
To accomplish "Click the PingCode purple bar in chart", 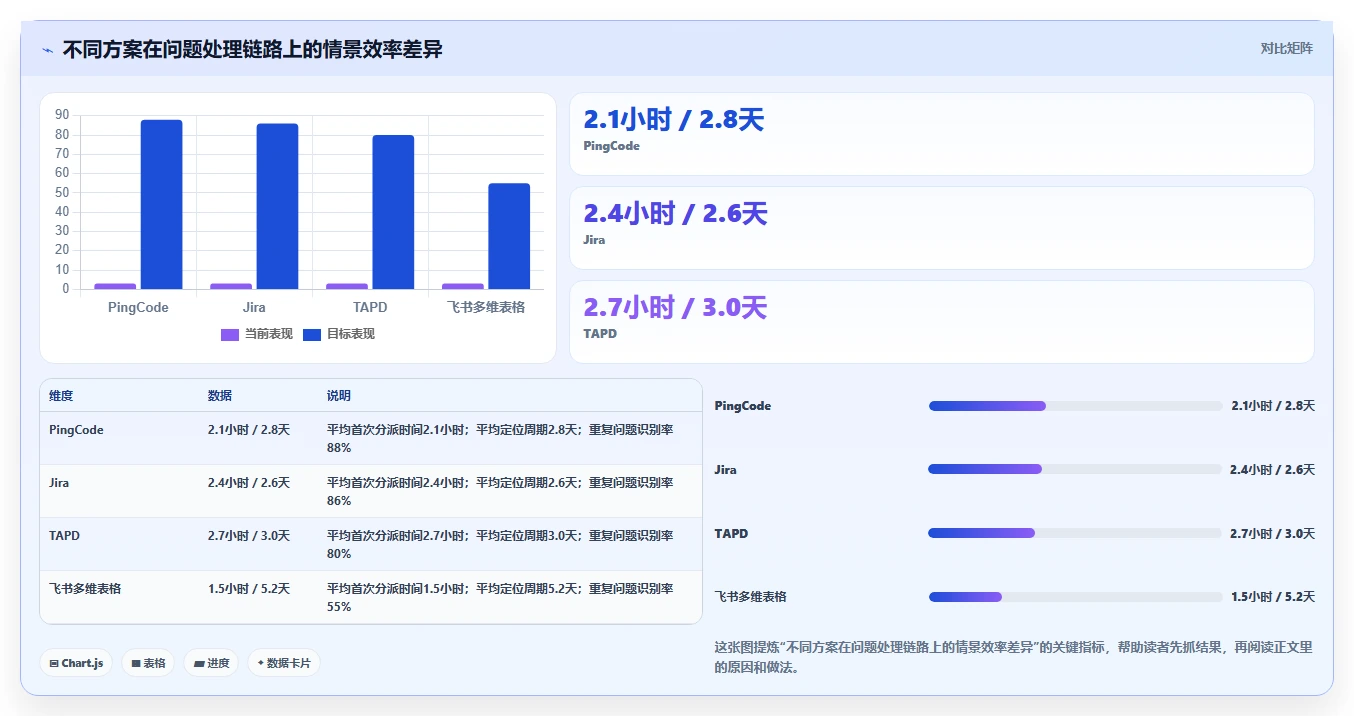I will click(x=115, y=286).
